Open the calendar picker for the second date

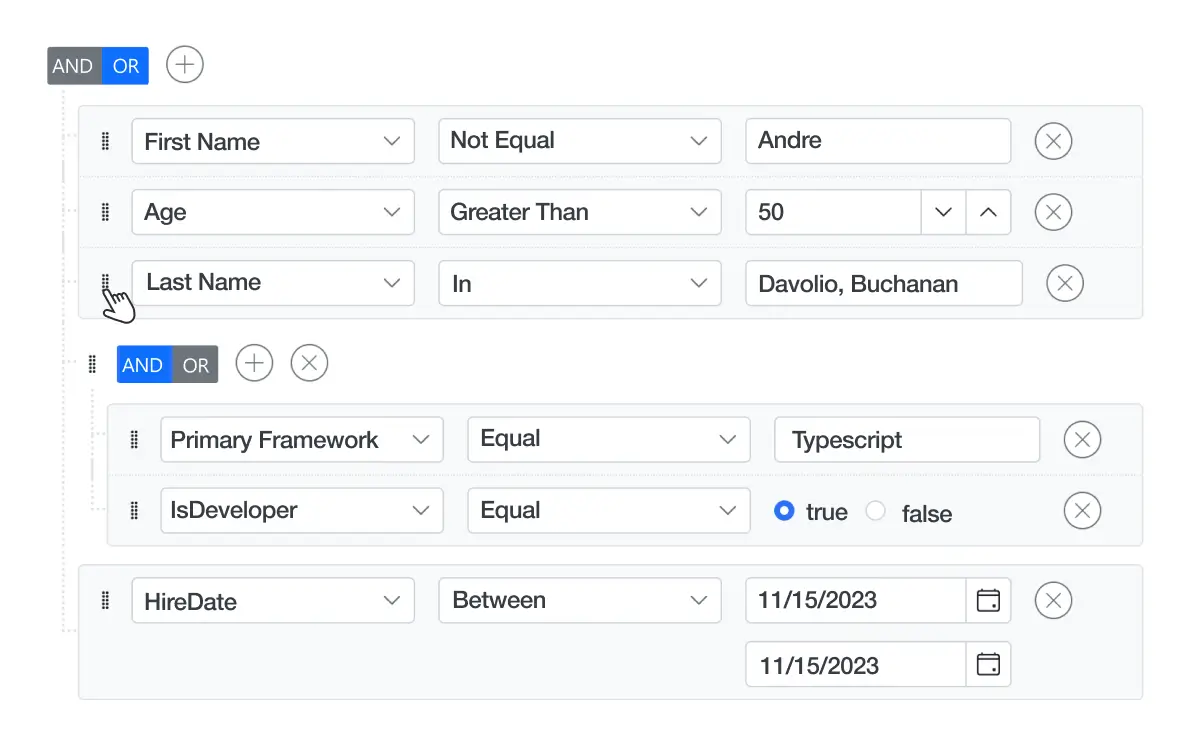988,664
